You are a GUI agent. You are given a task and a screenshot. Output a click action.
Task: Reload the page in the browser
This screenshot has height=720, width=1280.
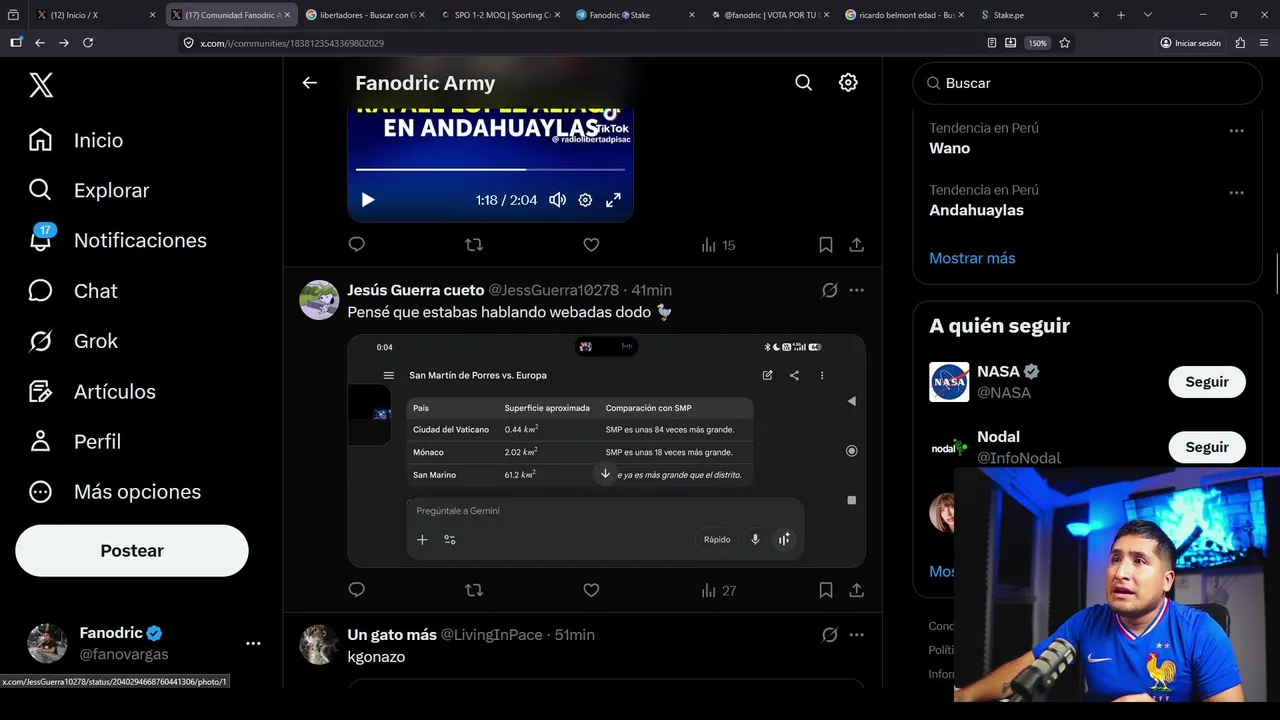coord(88,43)
